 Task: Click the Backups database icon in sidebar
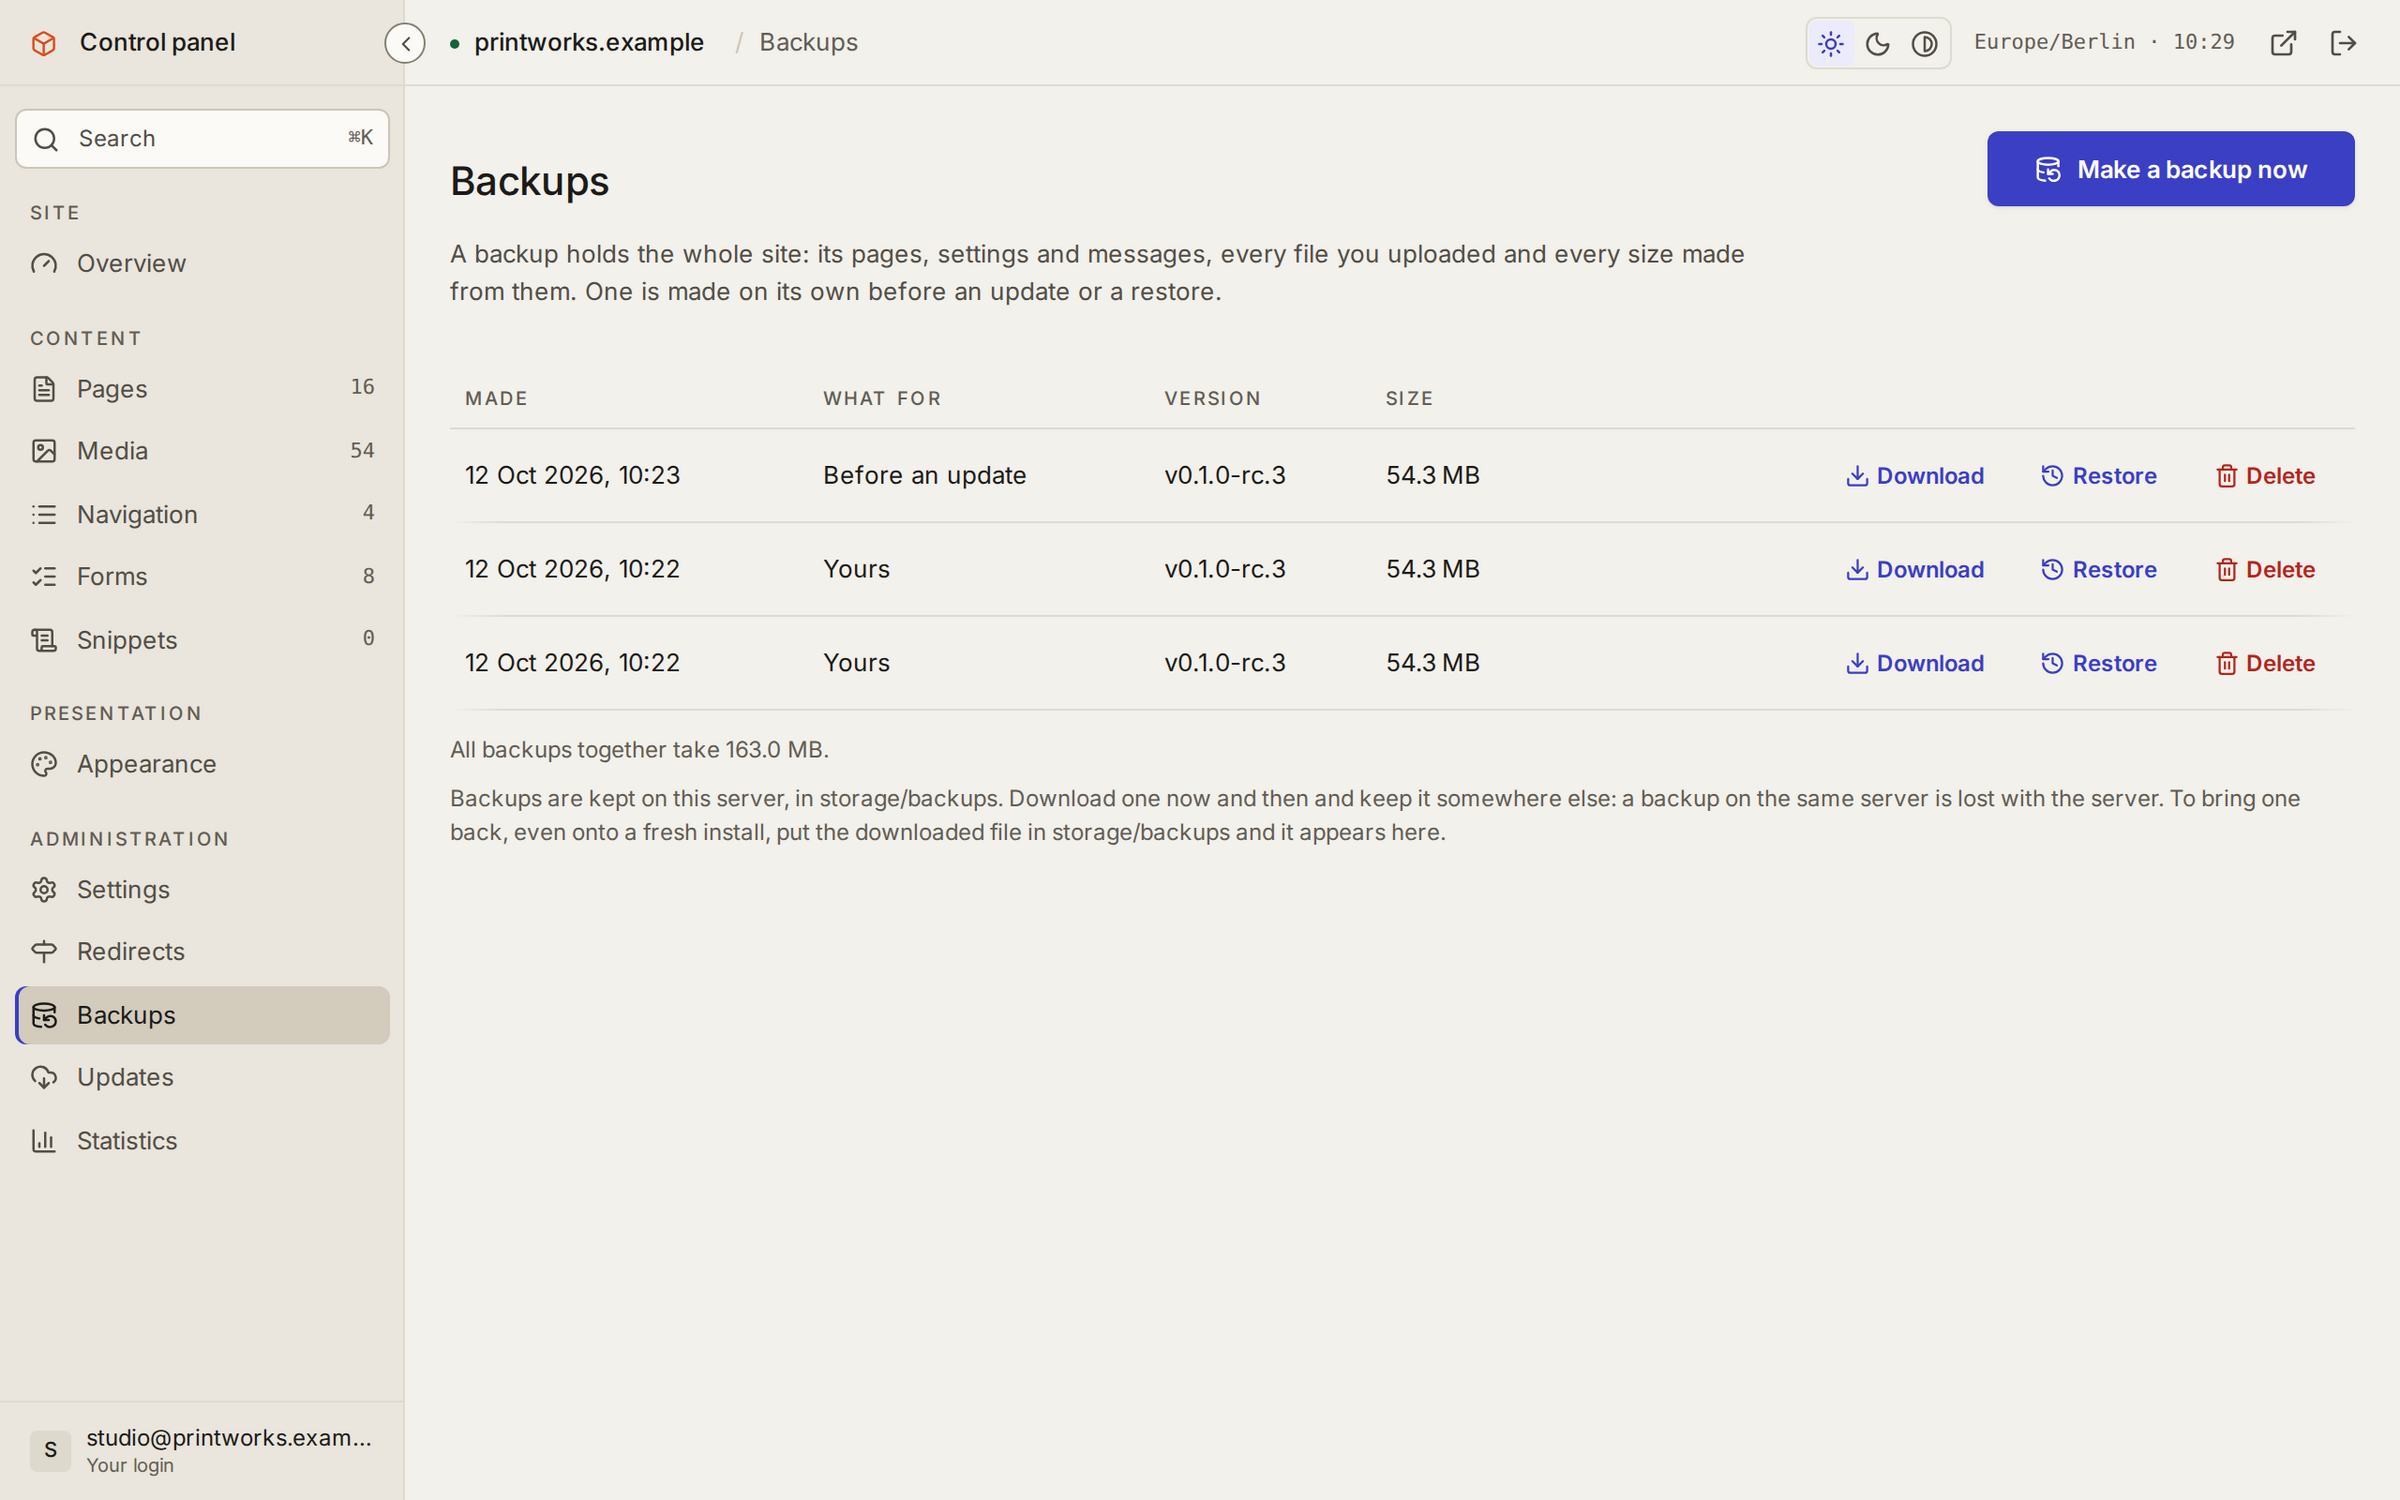(44, 1015)
